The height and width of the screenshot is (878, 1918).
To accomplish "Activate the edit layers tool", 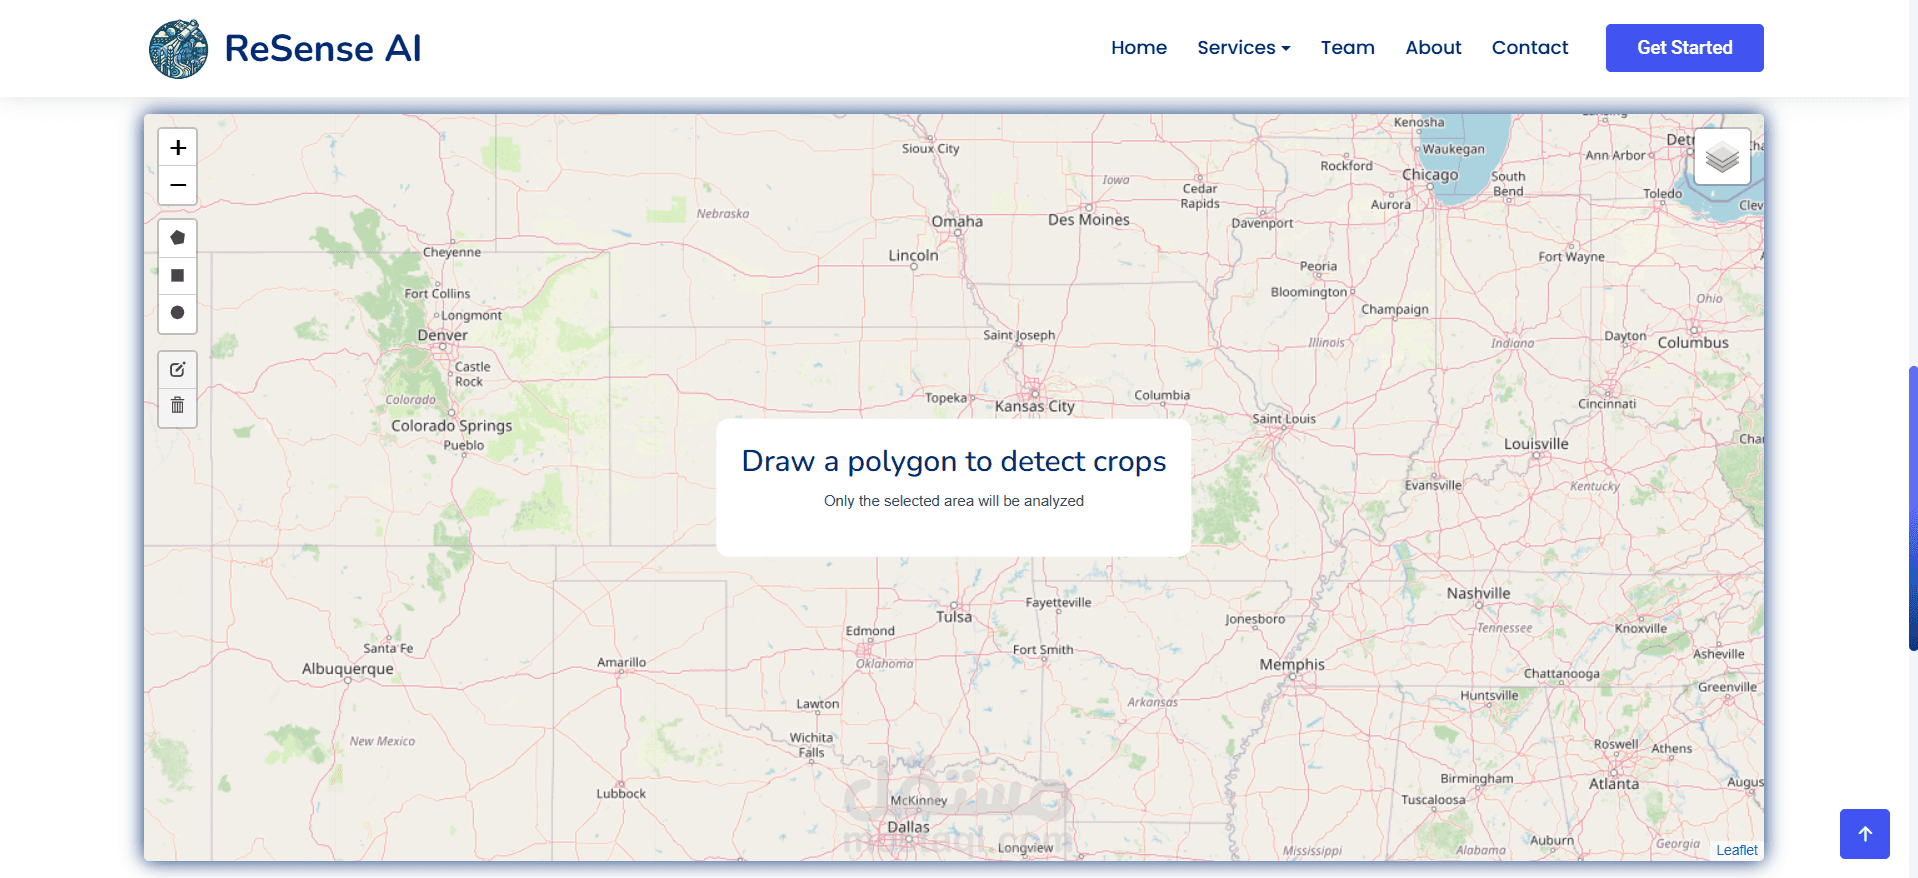I will click(x=178, y=370).
